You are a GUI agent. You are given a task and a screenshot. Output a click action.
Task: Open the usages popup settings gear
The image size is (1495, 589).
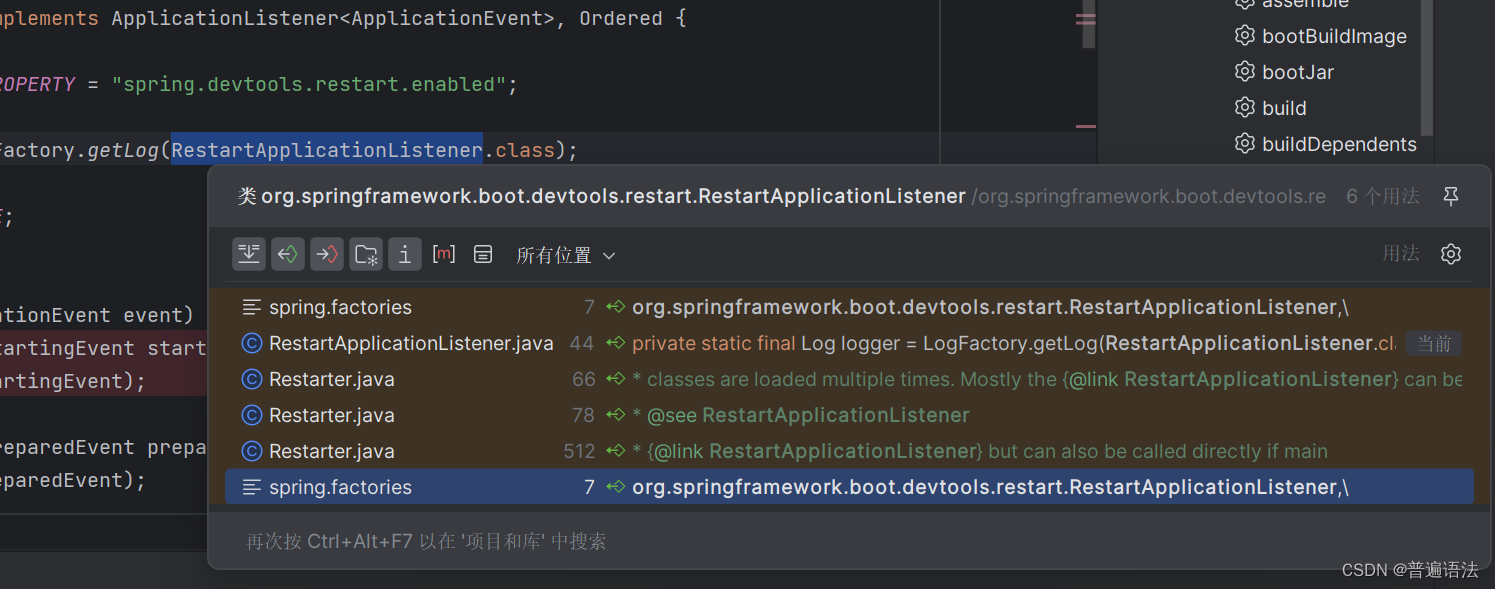1451,253
